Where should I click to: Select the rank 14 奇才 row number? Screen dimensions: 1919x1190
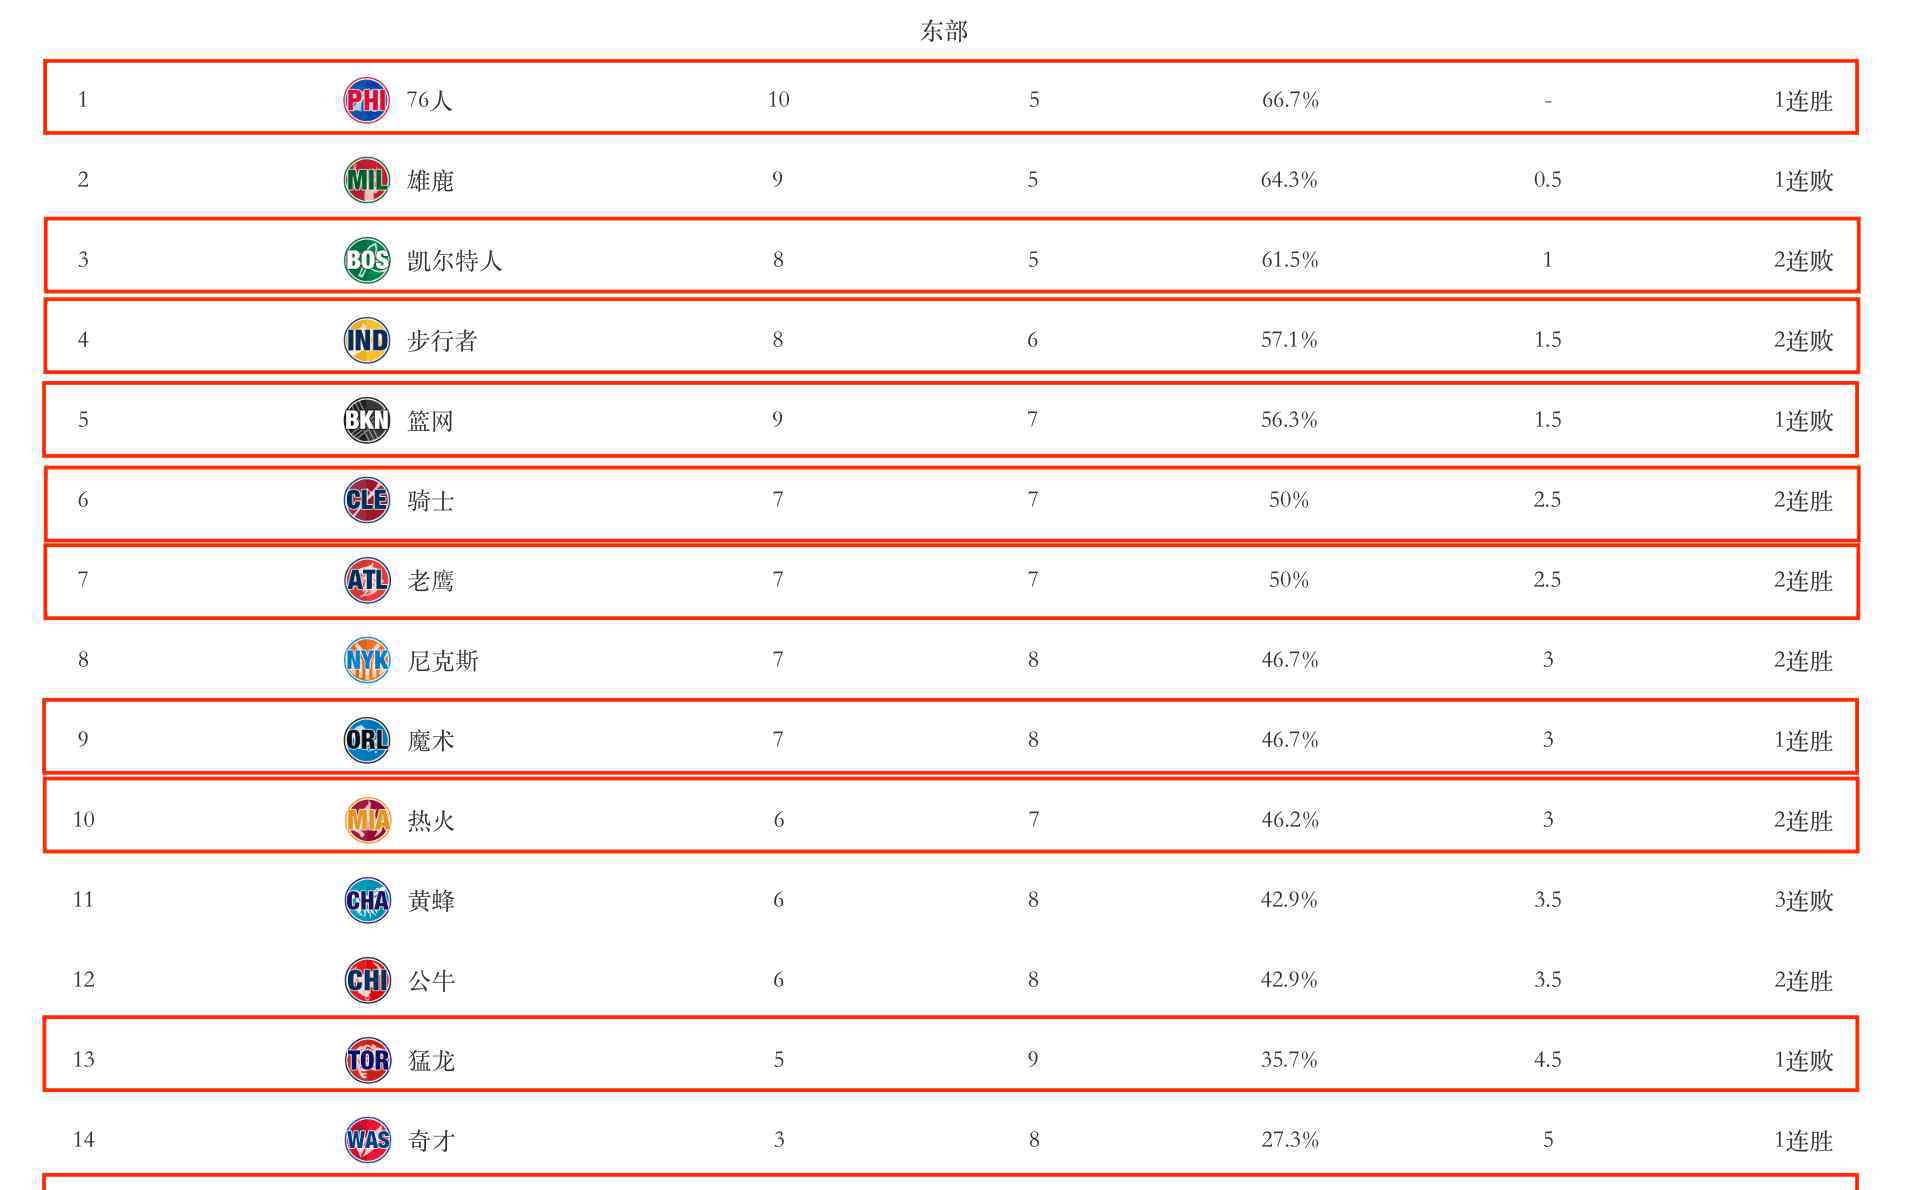84,1140
